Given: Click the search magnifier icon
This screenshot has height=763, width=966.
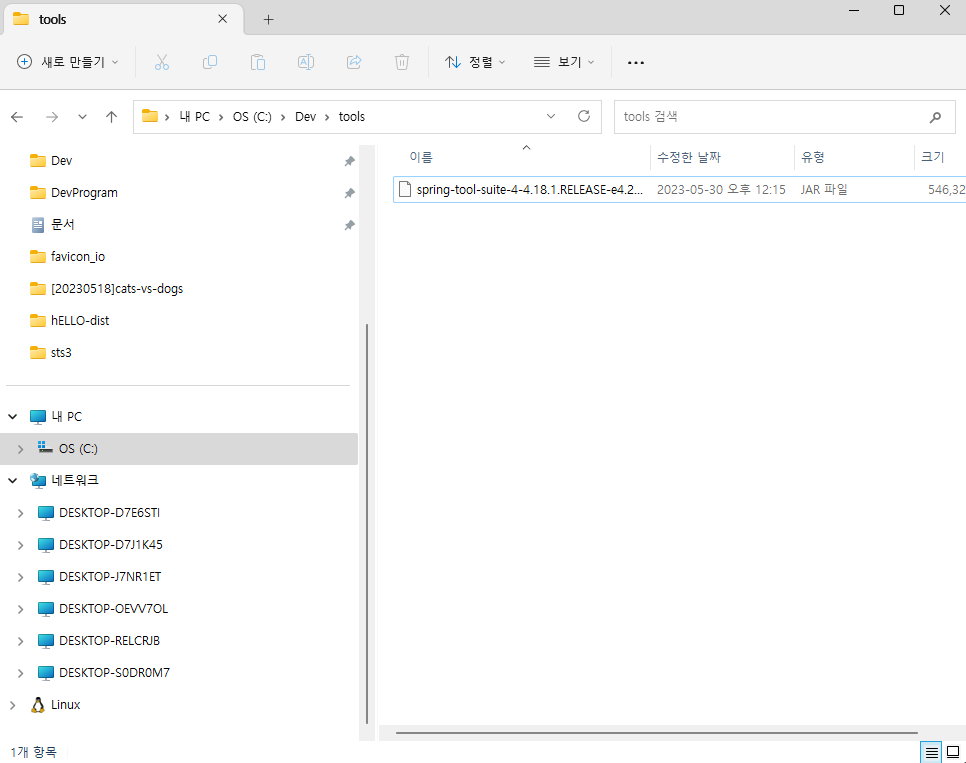Looking at the screenshot, I should (x=935, y=117).
